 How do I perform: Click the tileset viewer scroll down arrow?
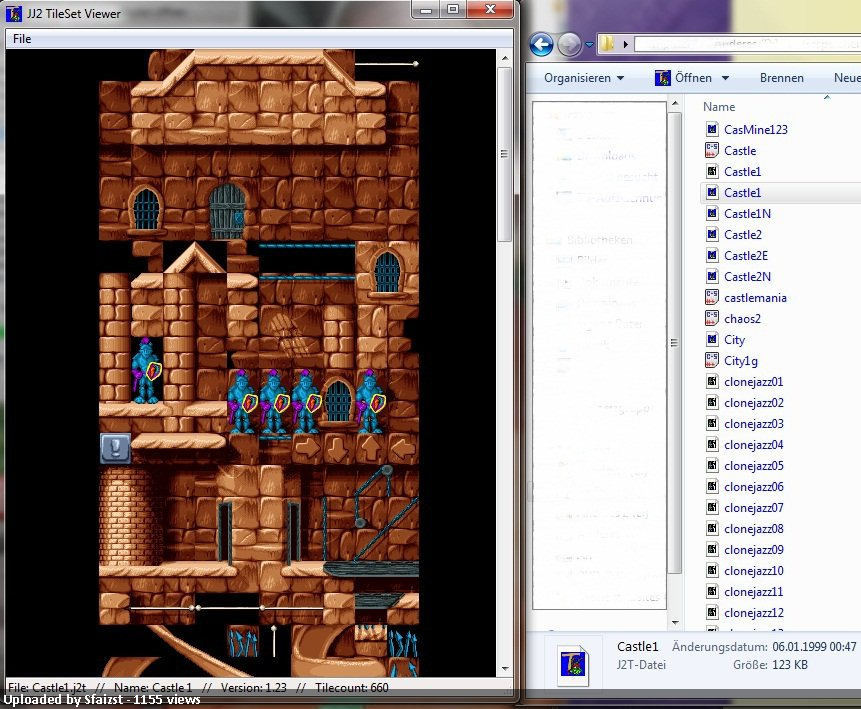click(x=505, y=668)
